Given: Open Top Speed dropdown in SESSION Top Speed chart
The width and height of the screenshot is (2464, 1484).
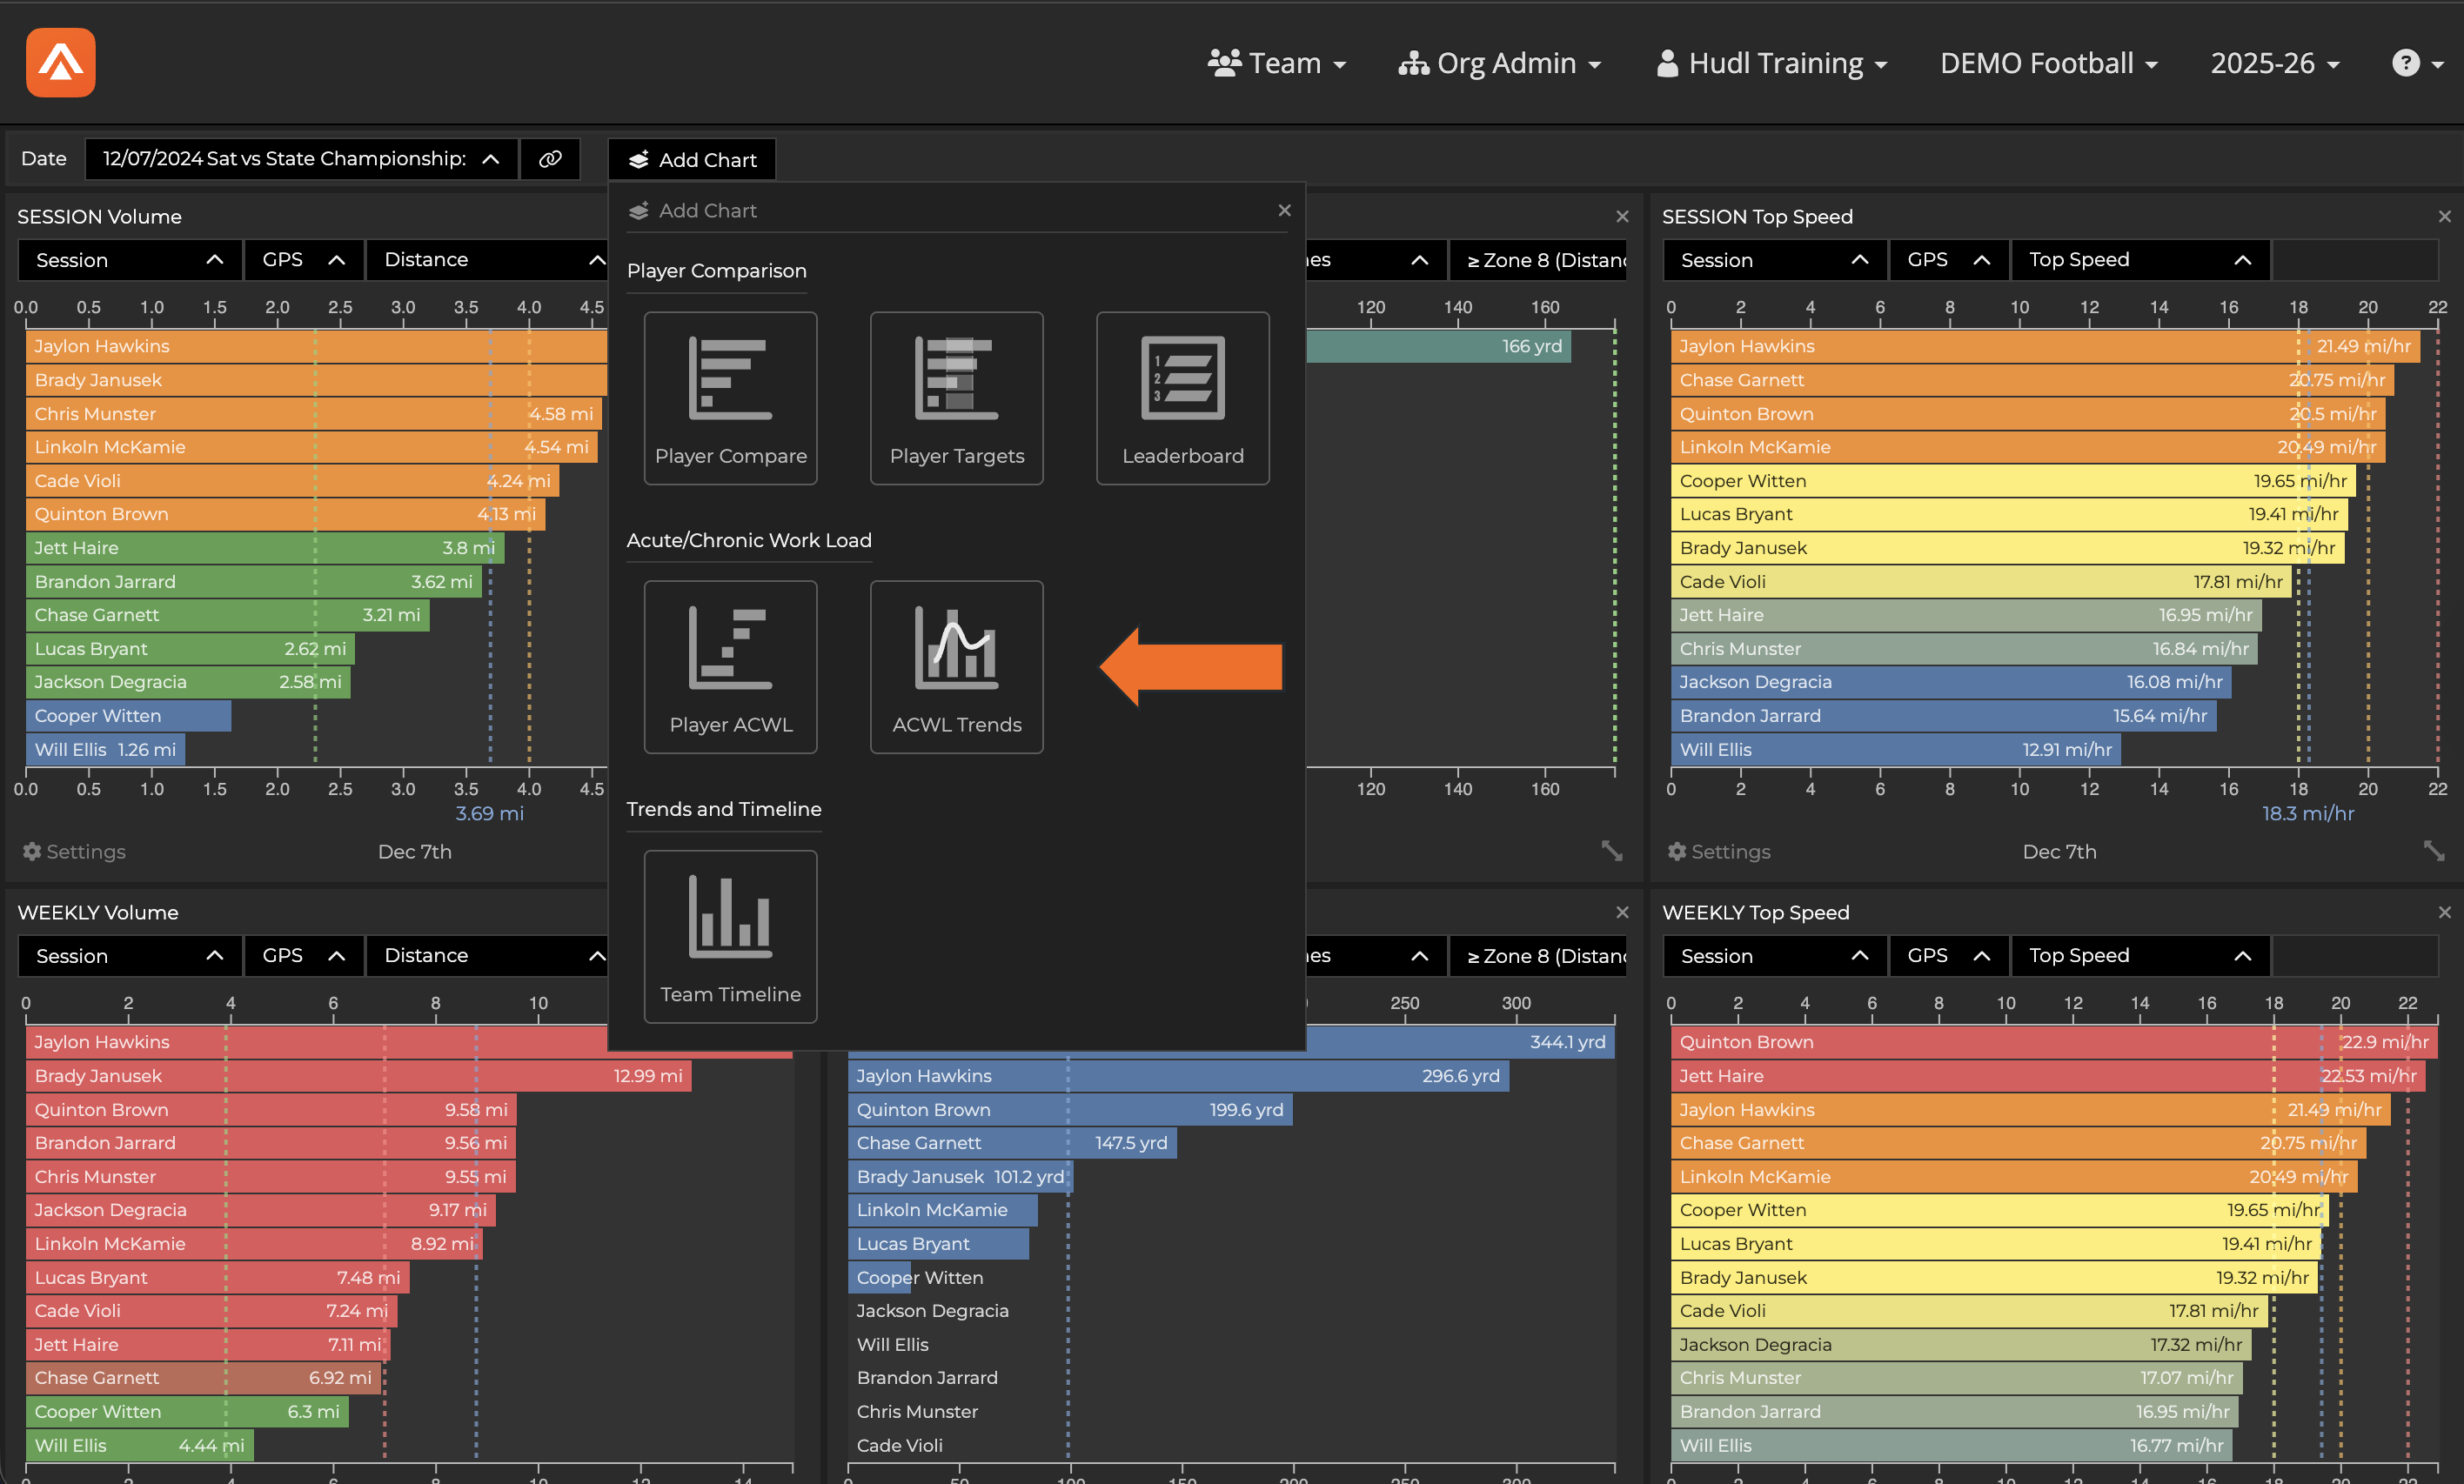Looking at the screenshot, I should pos(2140,260).
